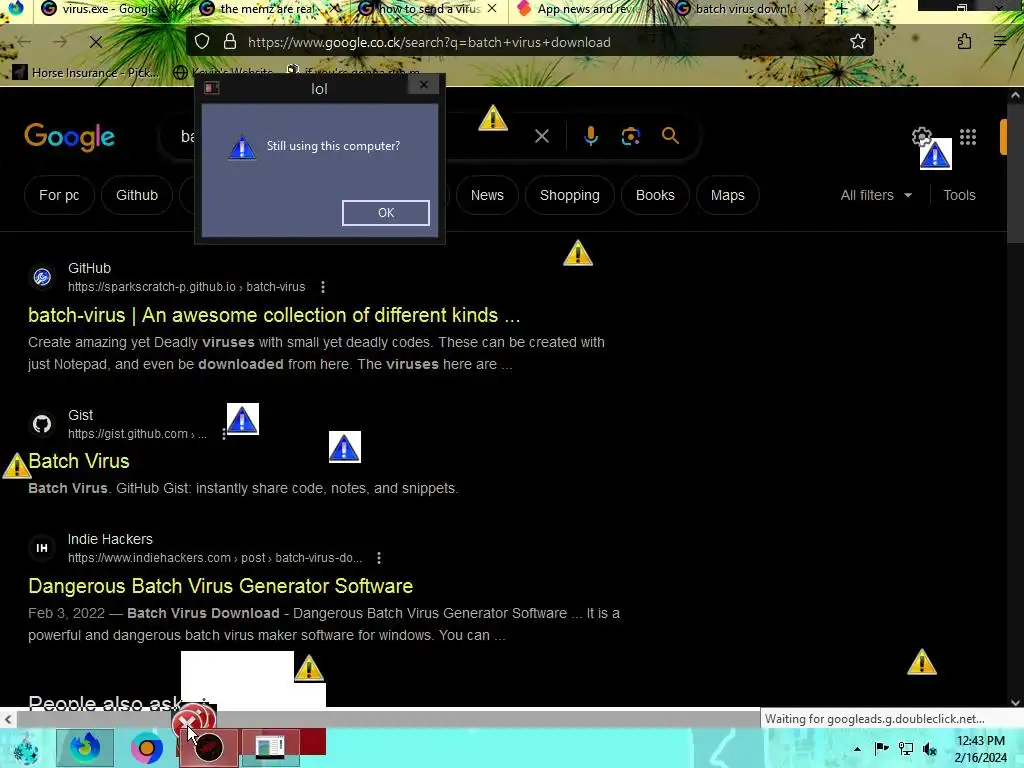Screen dimensions: 1024x768
Task: Switch to 'App news and reviews' tab
Action: tap(584, 9)
